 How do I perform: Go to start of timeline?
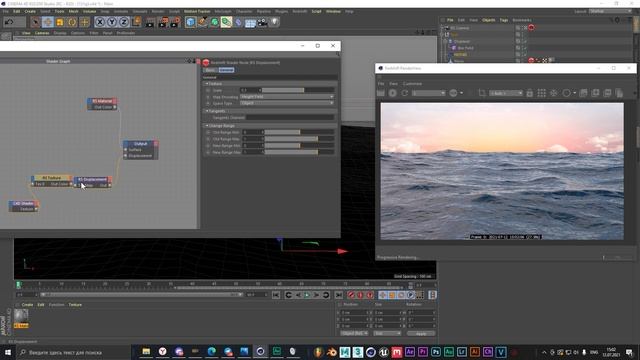tap(276, 295)
